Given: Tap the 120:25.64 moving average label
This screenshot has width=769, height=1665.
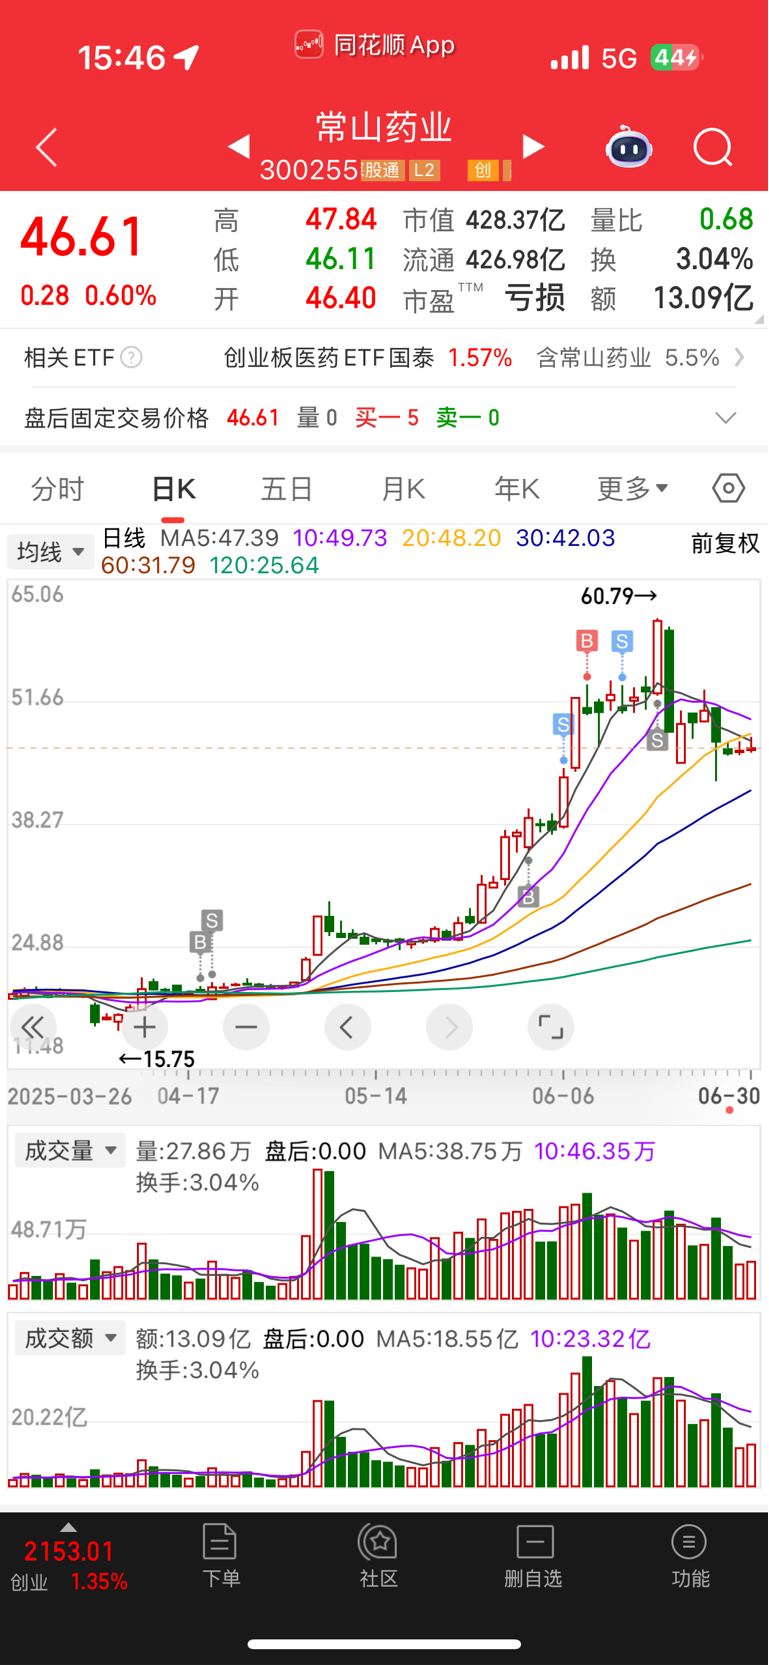Looking at the screenshot, I should click(264, 565).
